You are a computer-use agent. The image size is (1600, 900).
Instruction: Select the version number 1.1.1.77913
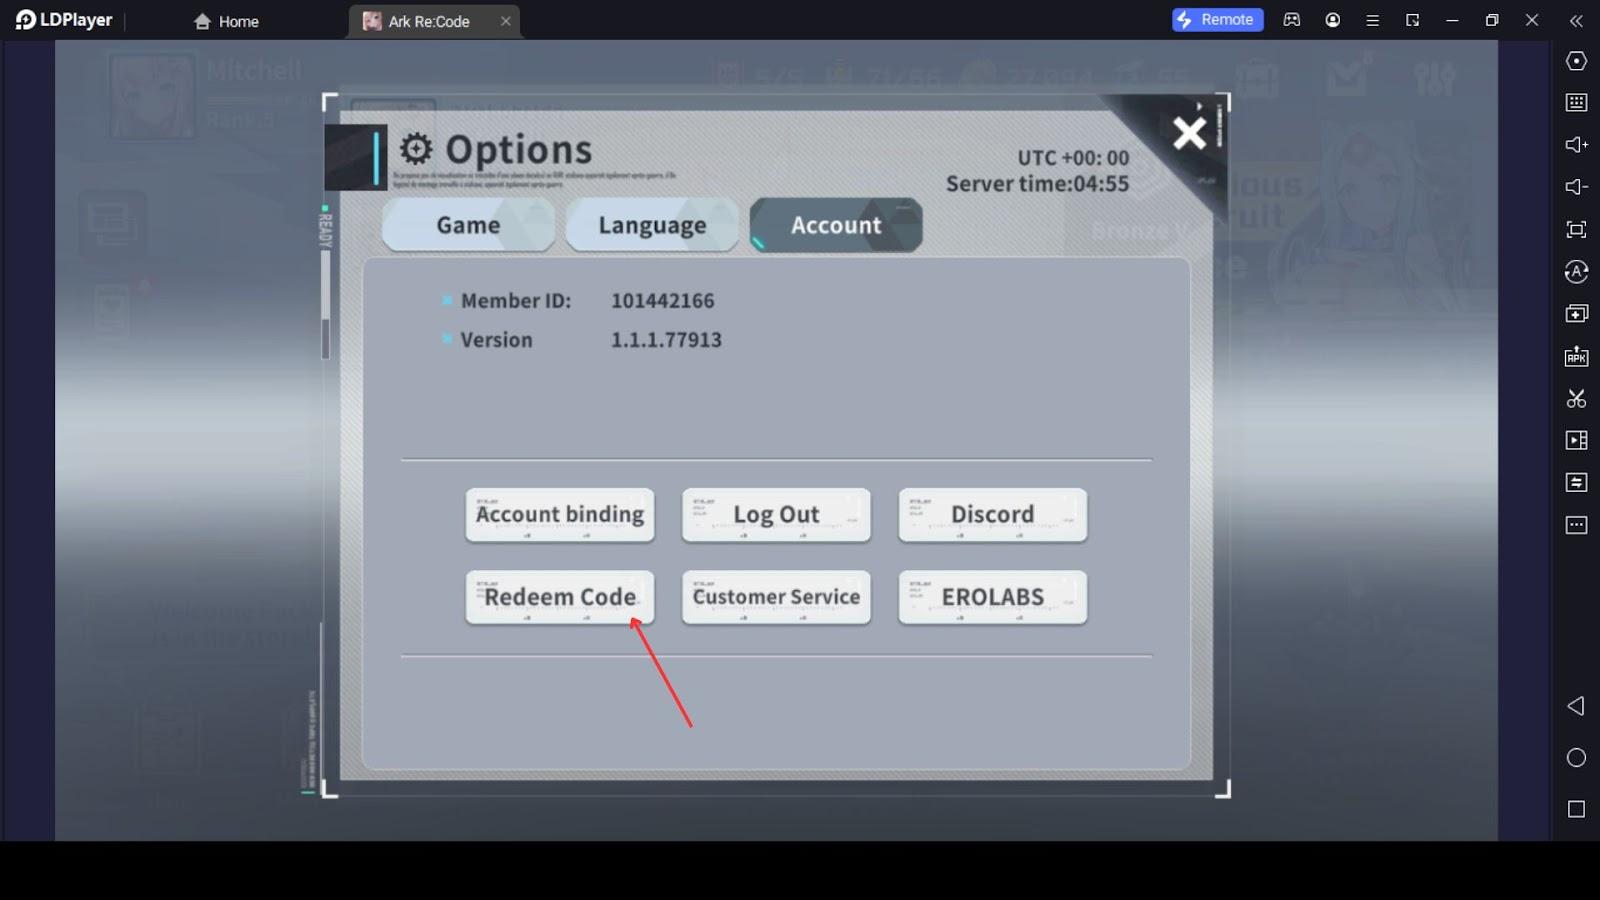666,340
